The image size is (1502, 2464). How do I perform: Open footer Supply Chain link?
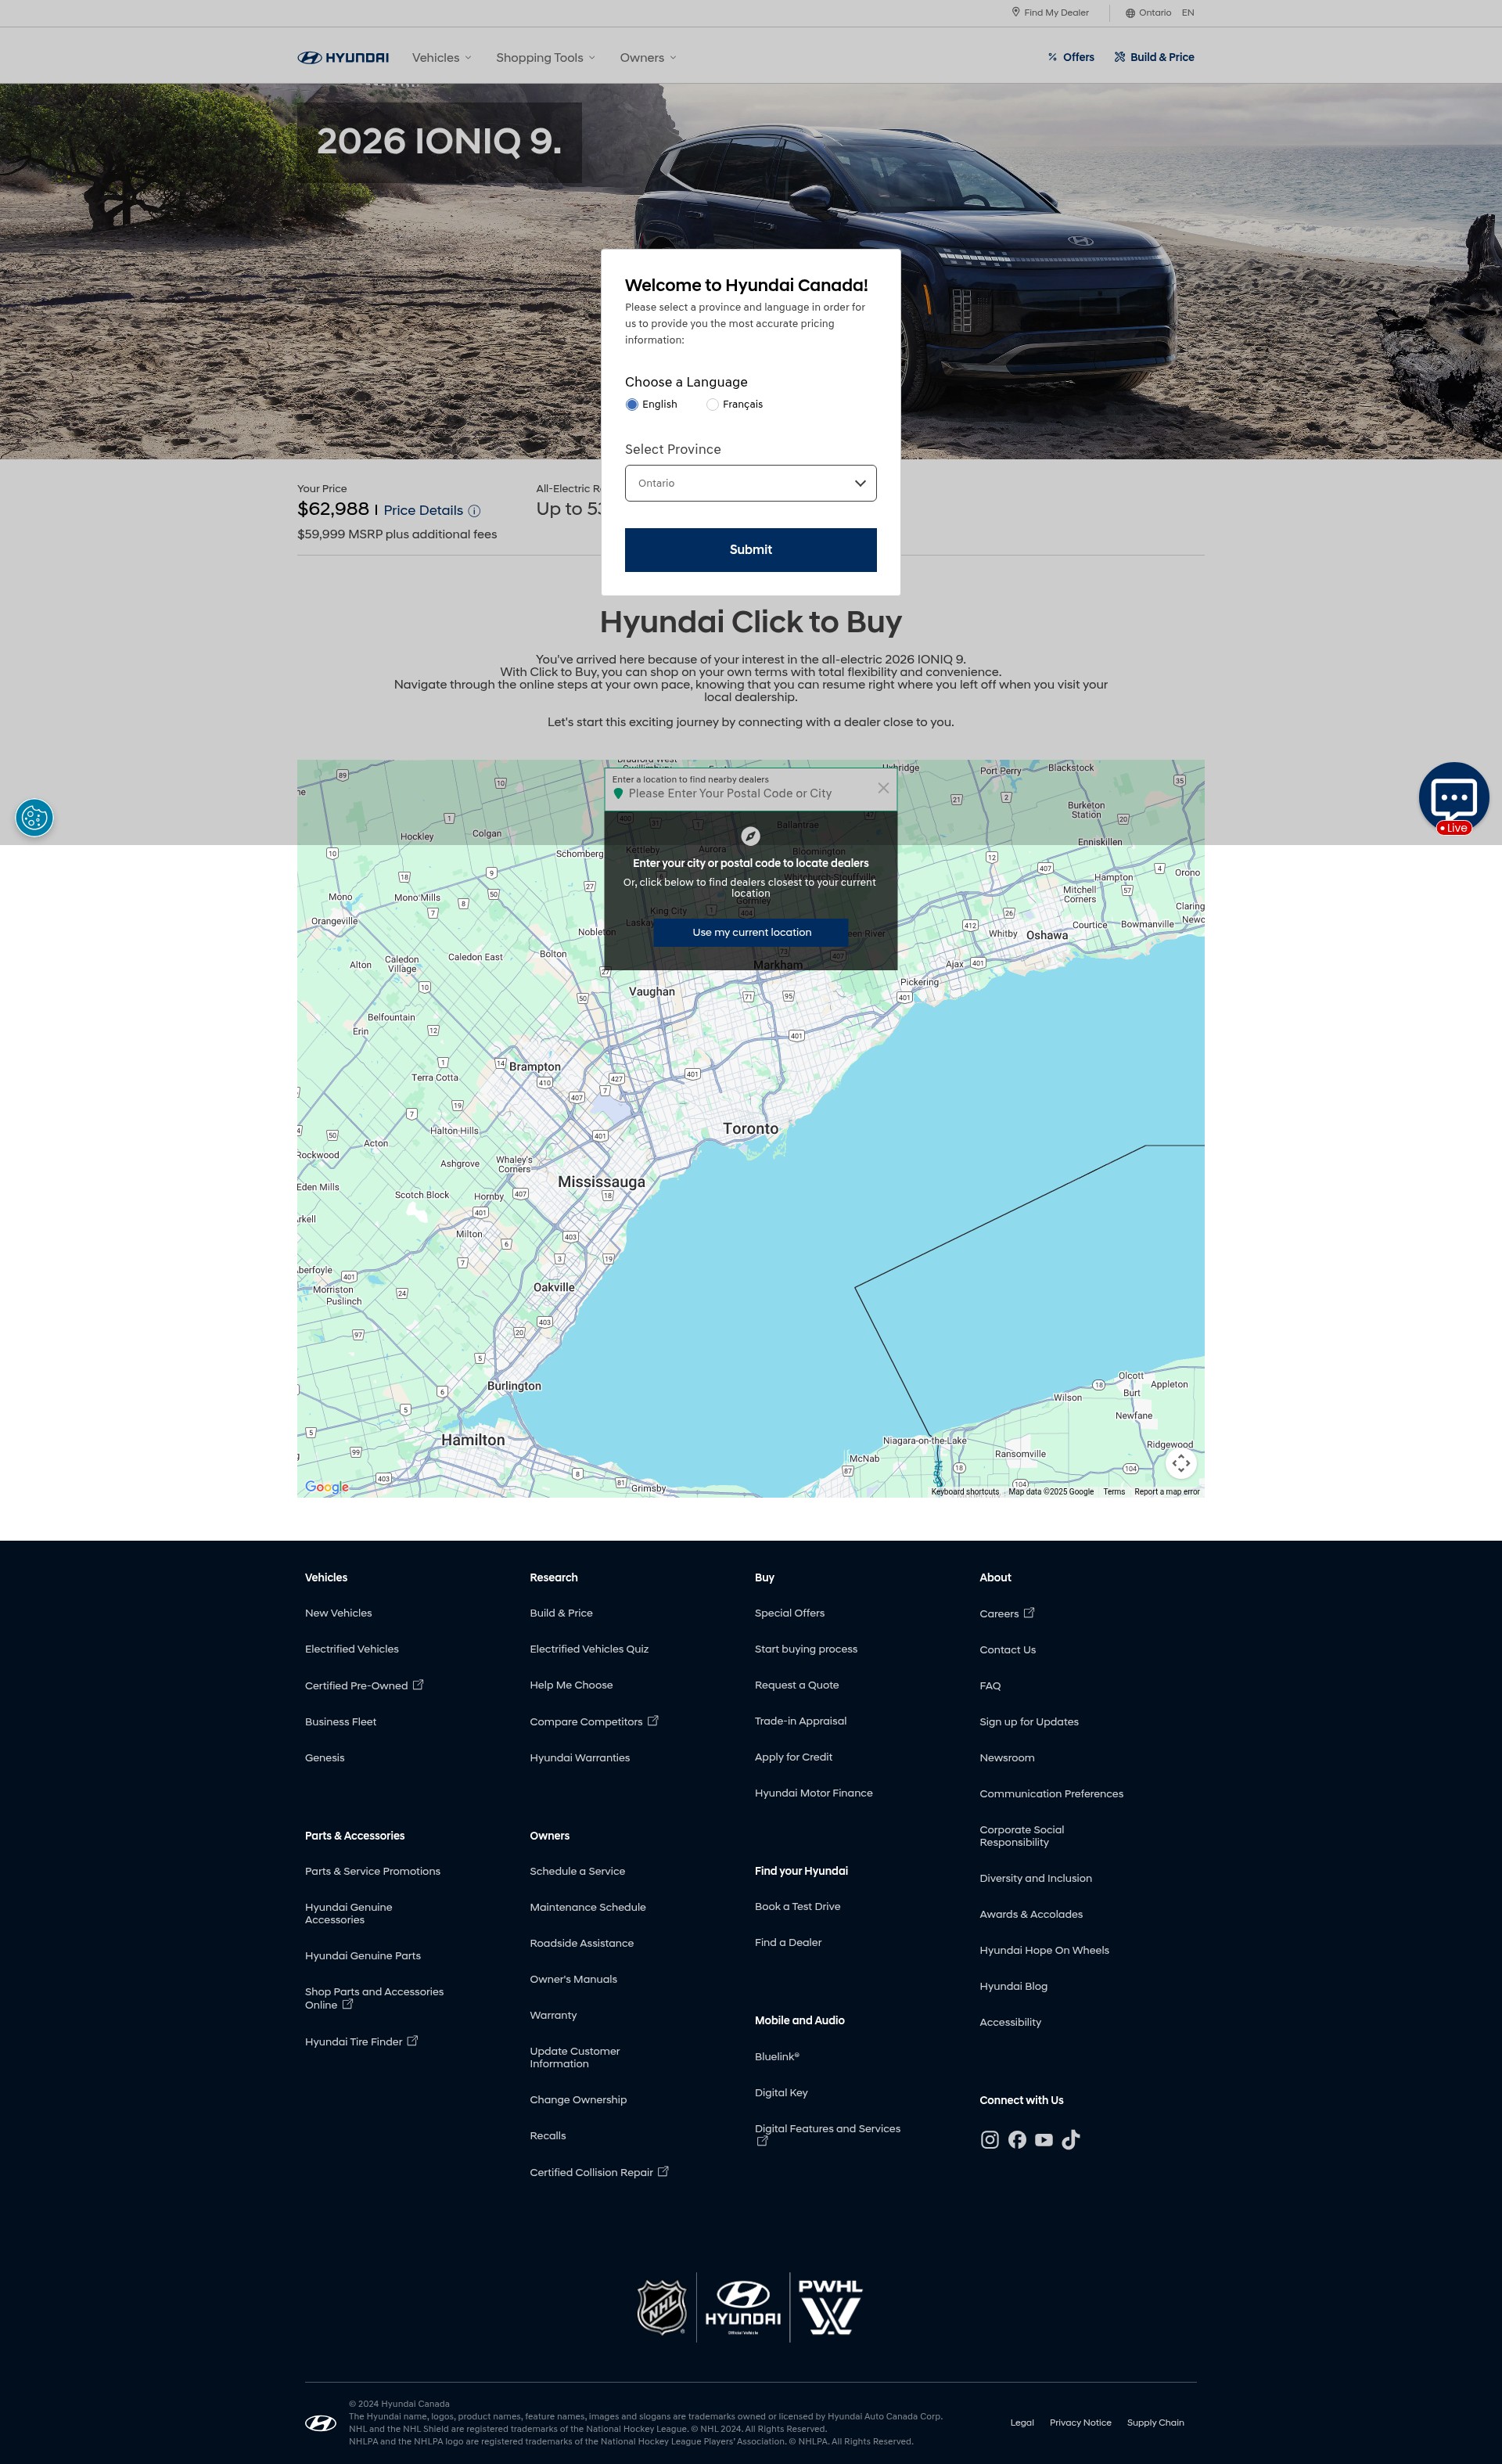(1155, 2422)
